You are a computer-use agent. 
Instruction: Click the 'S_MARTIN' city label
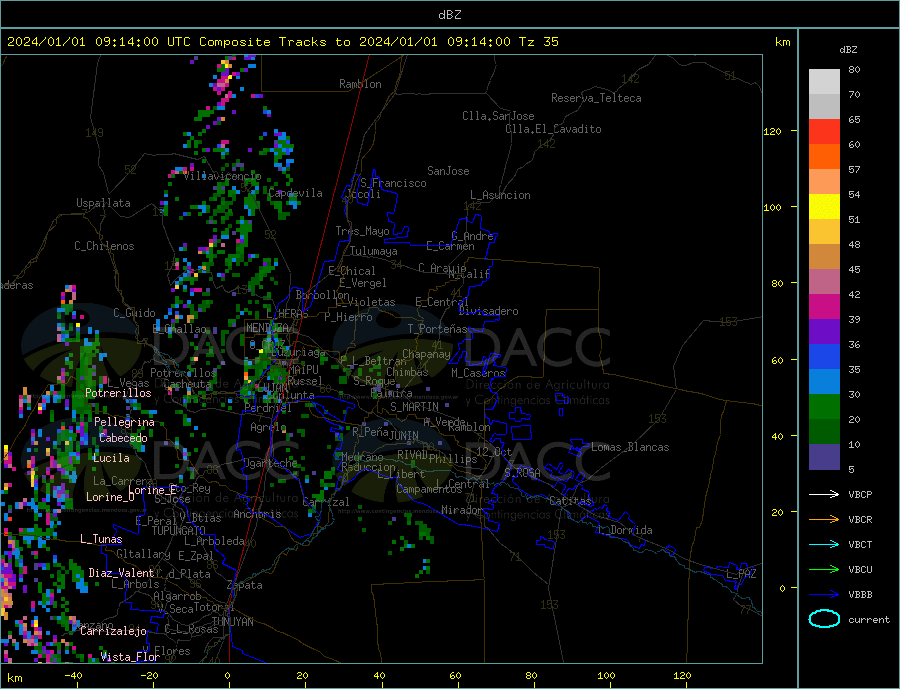414,407
